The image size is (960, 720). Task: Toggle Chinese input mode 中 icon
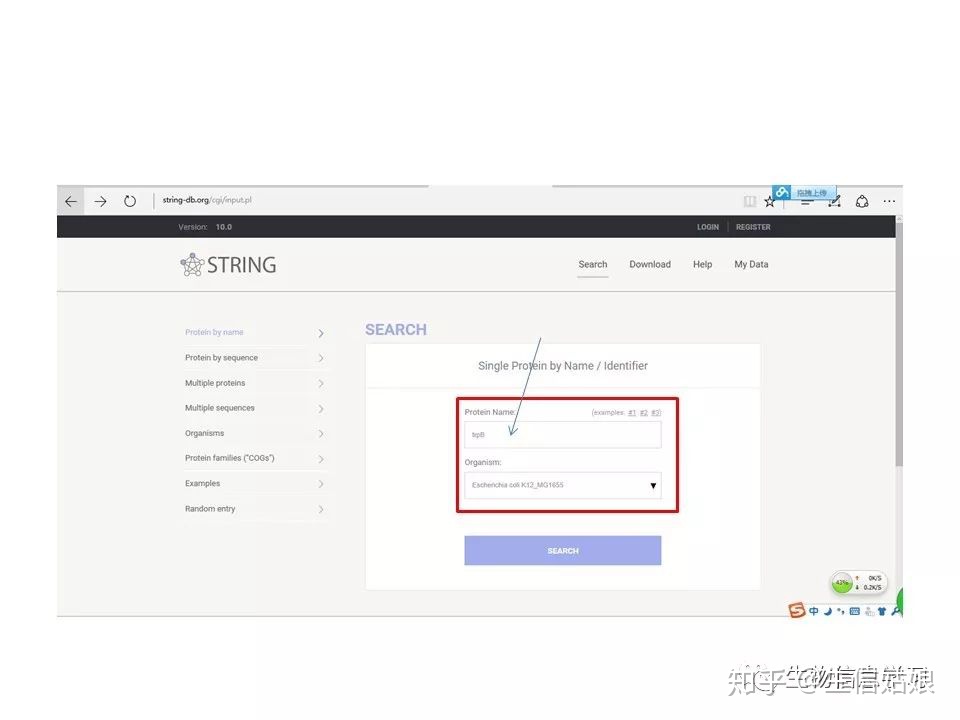click(814, 611)
